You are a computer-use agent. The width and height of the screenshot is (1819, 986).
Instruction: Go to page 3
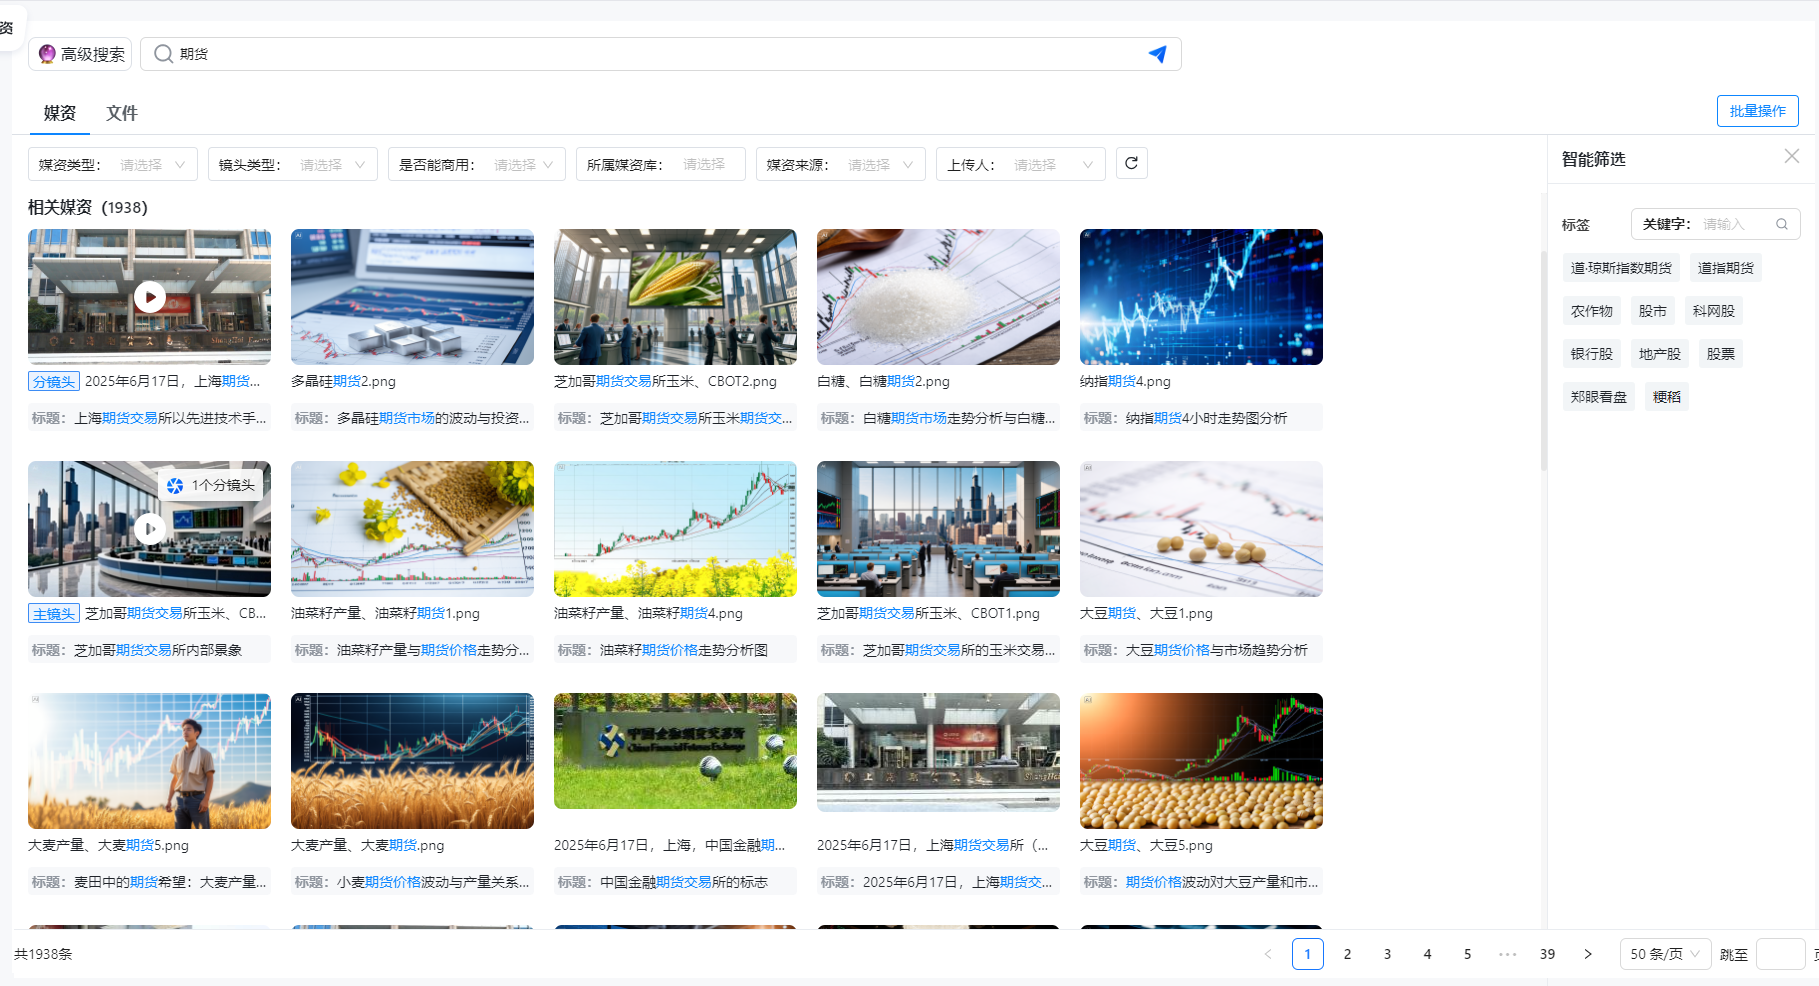pyautogui.click(x=1388, y=954)
